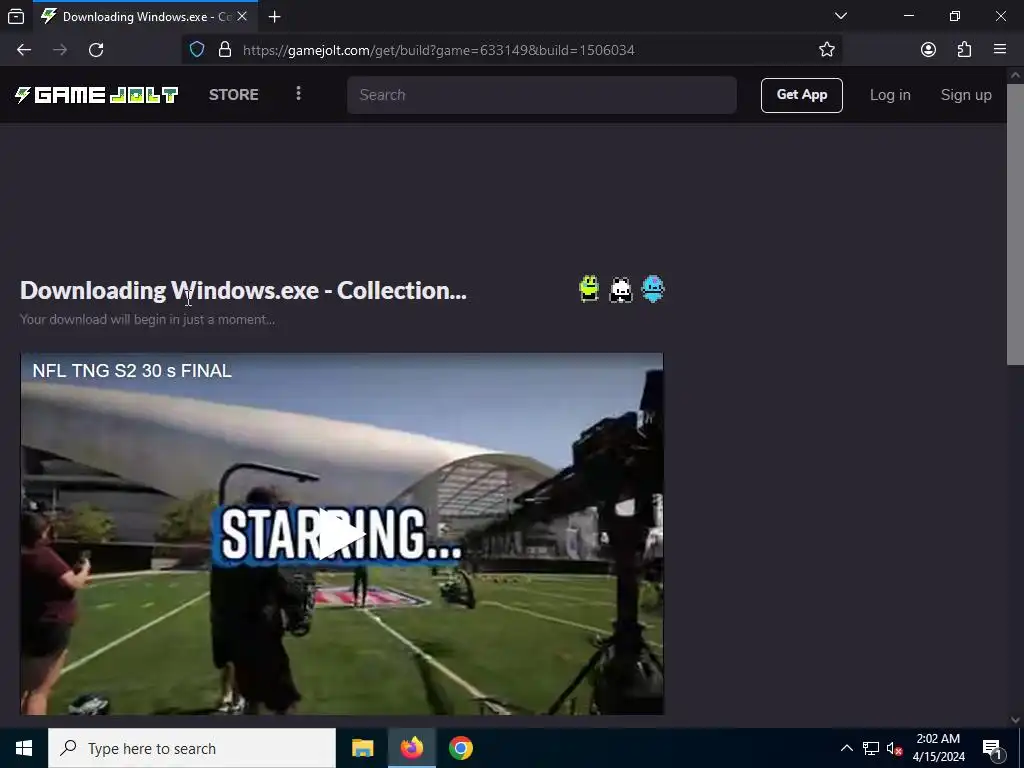Screen dimensions: 1024x768
Task: Click the taskbar search box
Action: click(x=192, y=748)
